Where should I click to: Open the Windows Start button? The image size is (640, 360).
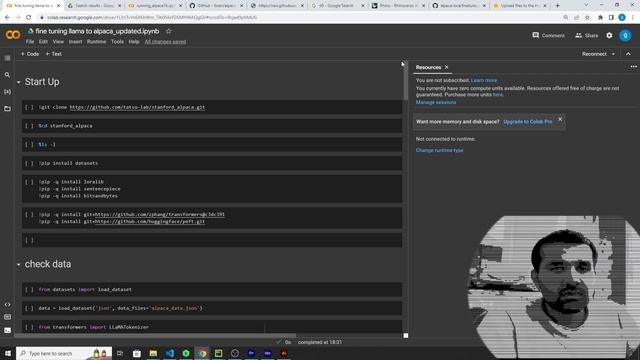pyautogui.click(x=8, y=353)
